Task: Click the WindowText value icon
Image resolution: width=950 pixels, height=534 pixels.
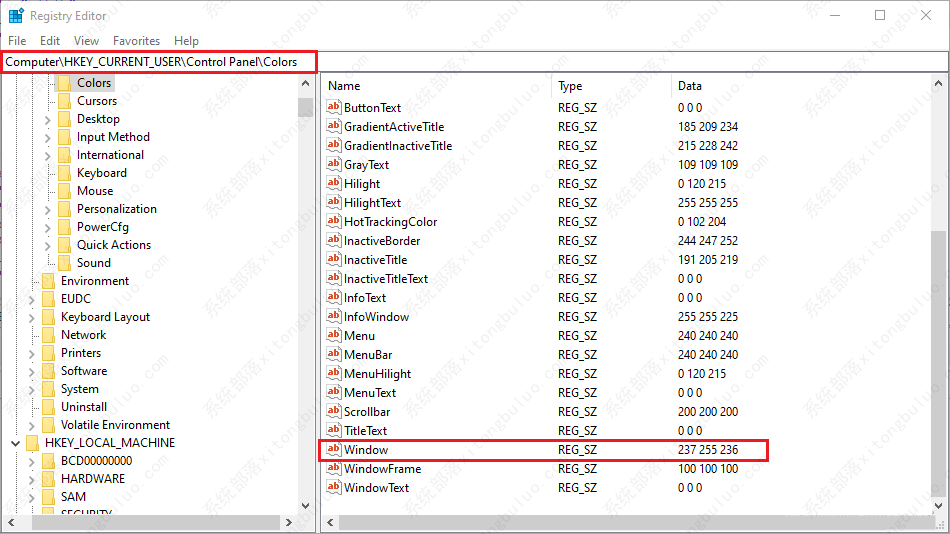Action: click(x=333, y=487)
